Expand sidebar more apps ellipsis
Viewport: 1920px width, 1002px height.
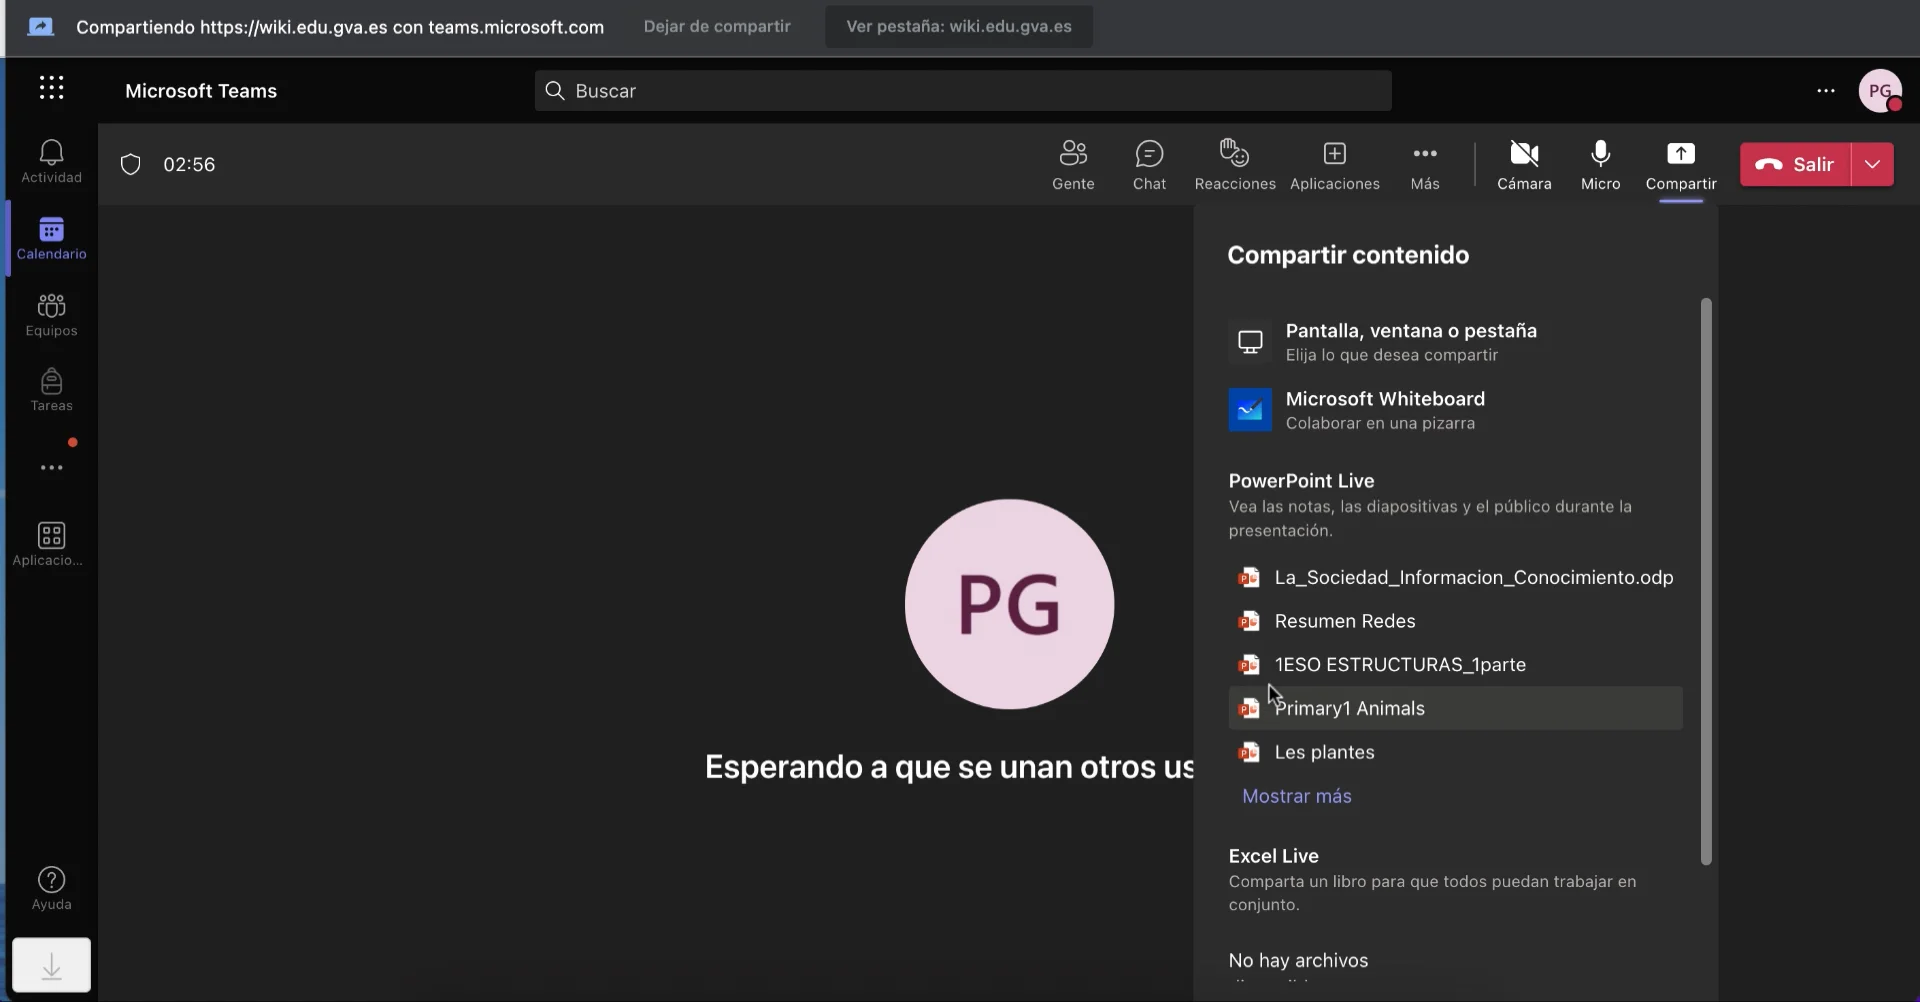tap(52, 468)
